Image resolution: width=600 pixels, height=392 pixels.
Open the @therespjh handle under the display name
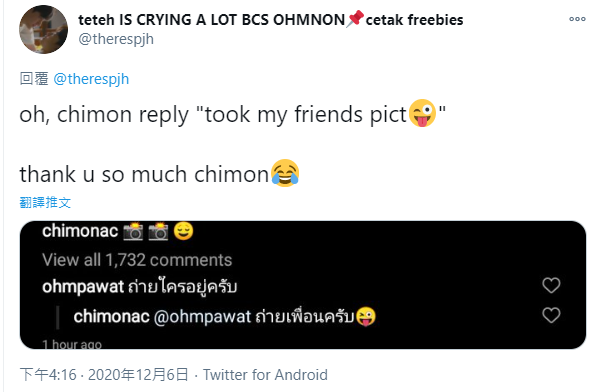[x=116, y=39]
